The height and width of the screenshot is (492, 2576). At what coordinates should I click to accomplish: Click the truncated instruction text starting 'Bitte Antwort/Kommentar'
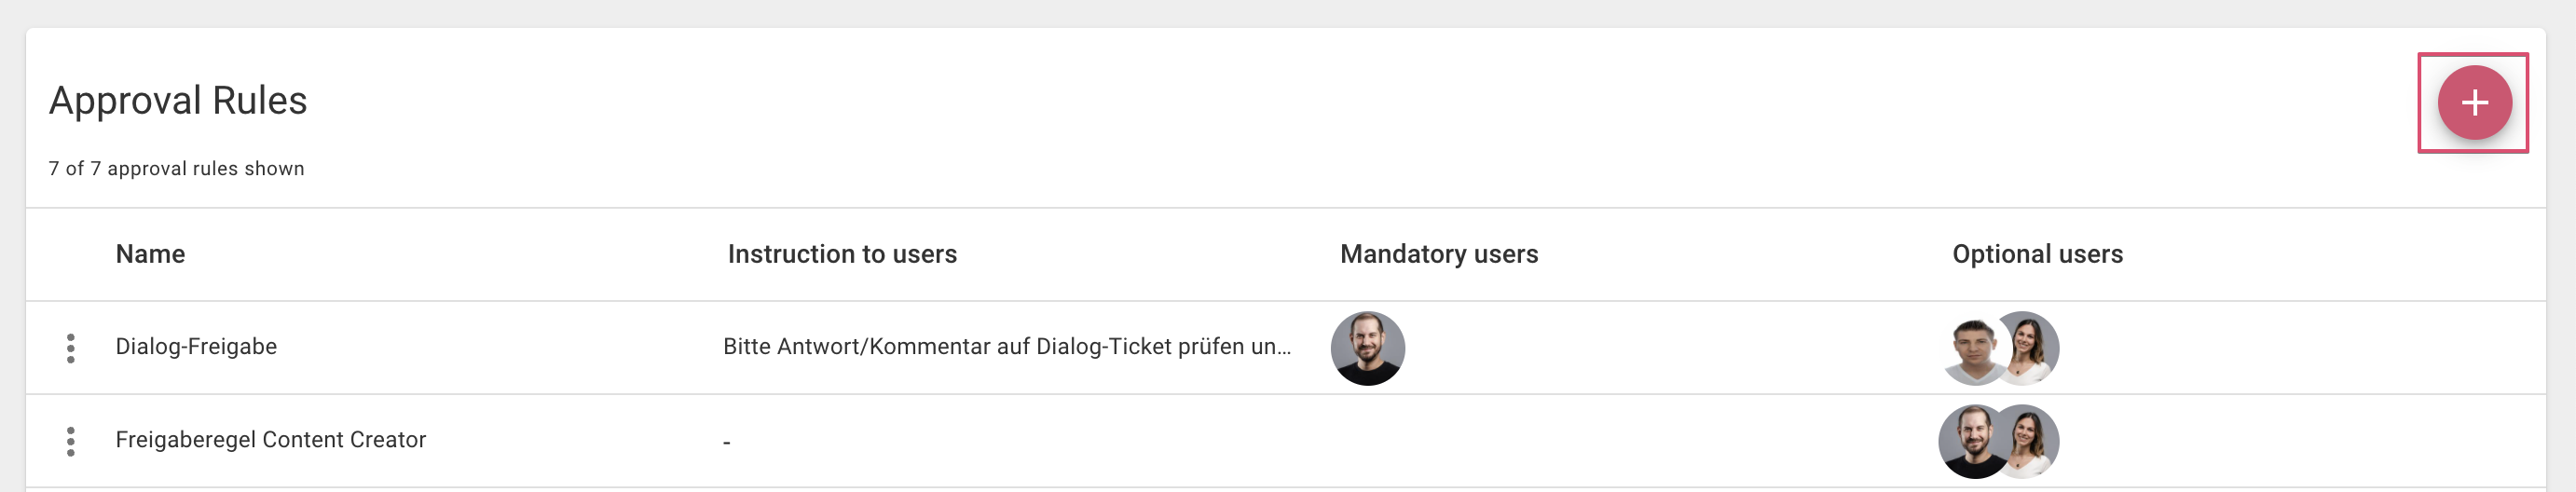(x=1007, y=347)
